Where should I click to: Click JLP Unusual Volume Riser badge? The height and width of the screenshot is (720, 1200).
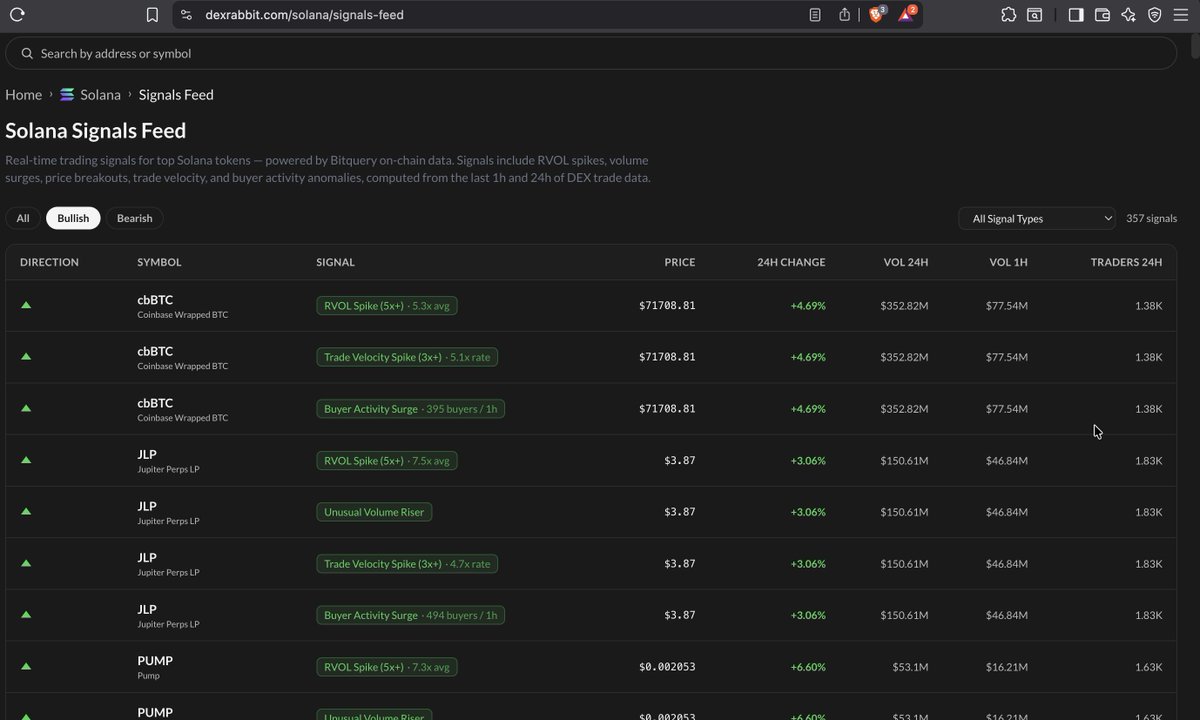pyautogui.click(x=374, y=512)
